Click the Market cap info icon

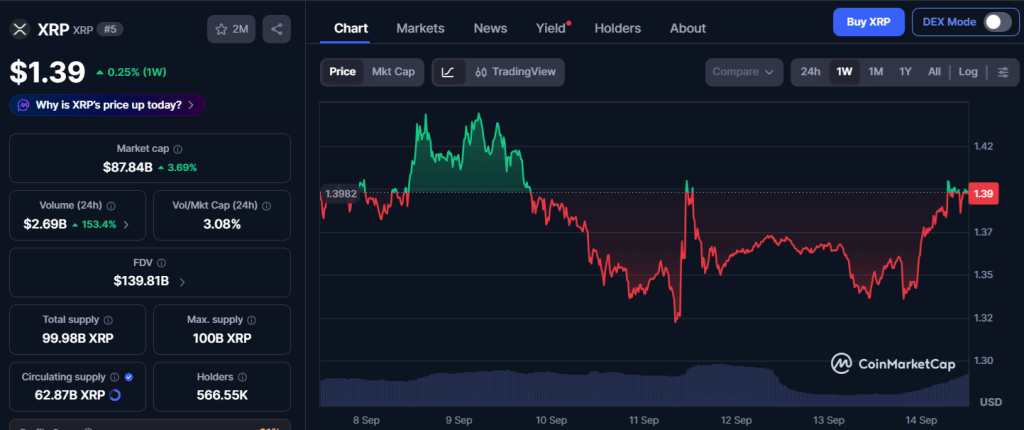tap(178, 149)
